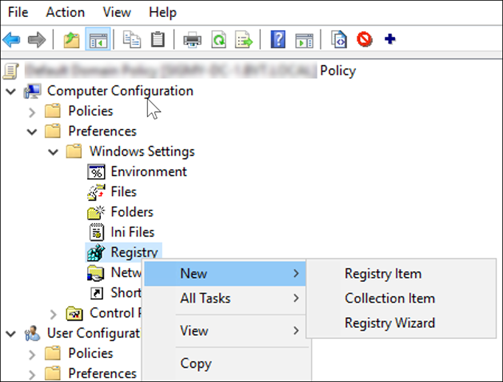Collapse Preferences under Computer Configuration
503x382 pixels.
pyautogui.click(x=32, y=132)
